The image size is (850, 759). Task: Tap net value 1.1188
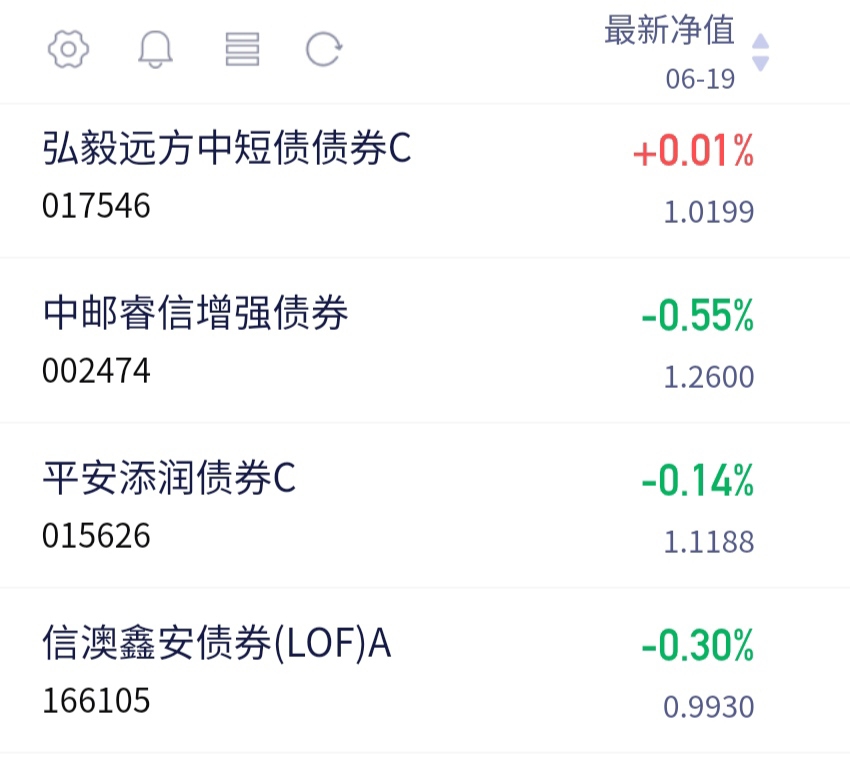tap(709, 542)
